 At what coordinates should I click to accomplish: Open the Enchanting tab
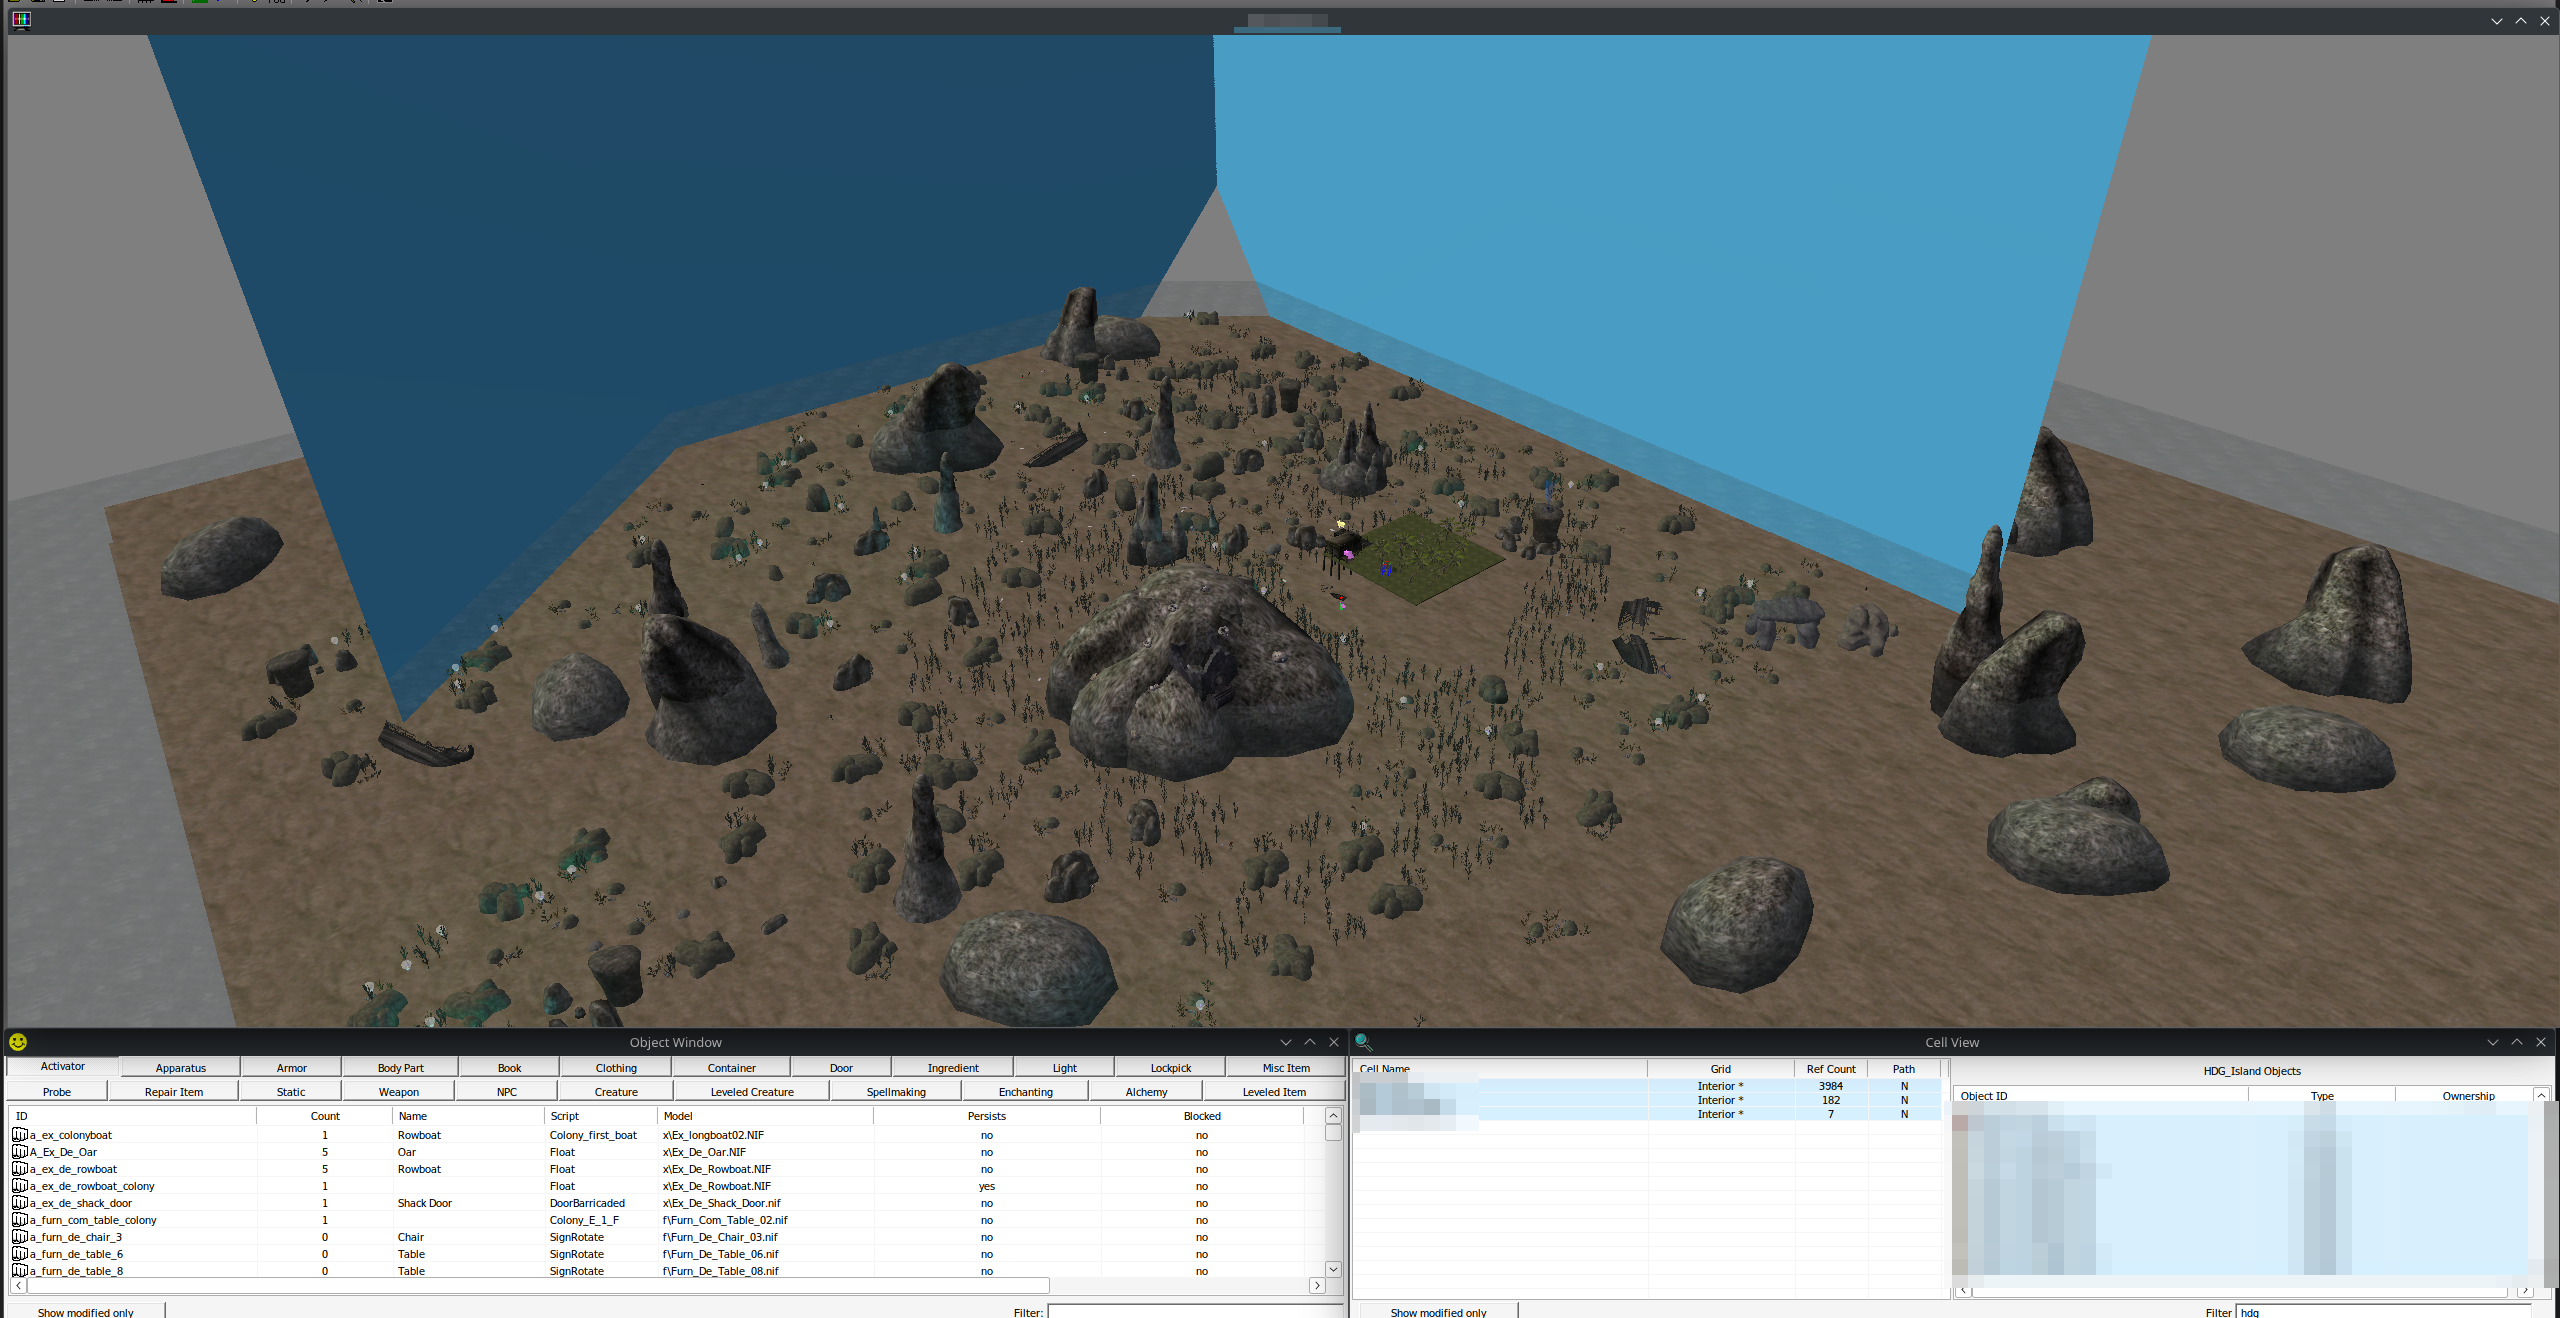pos(1025,1092)
